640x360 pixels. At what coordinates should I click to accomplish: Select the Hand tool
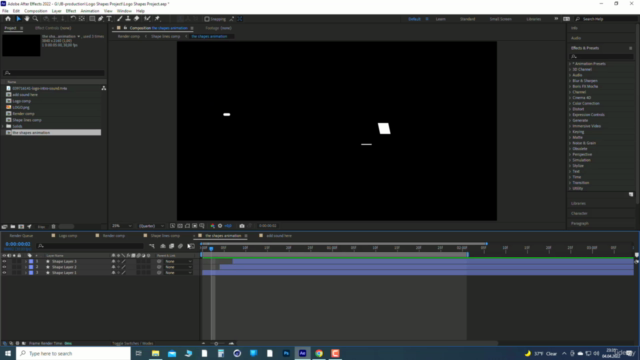27,19
